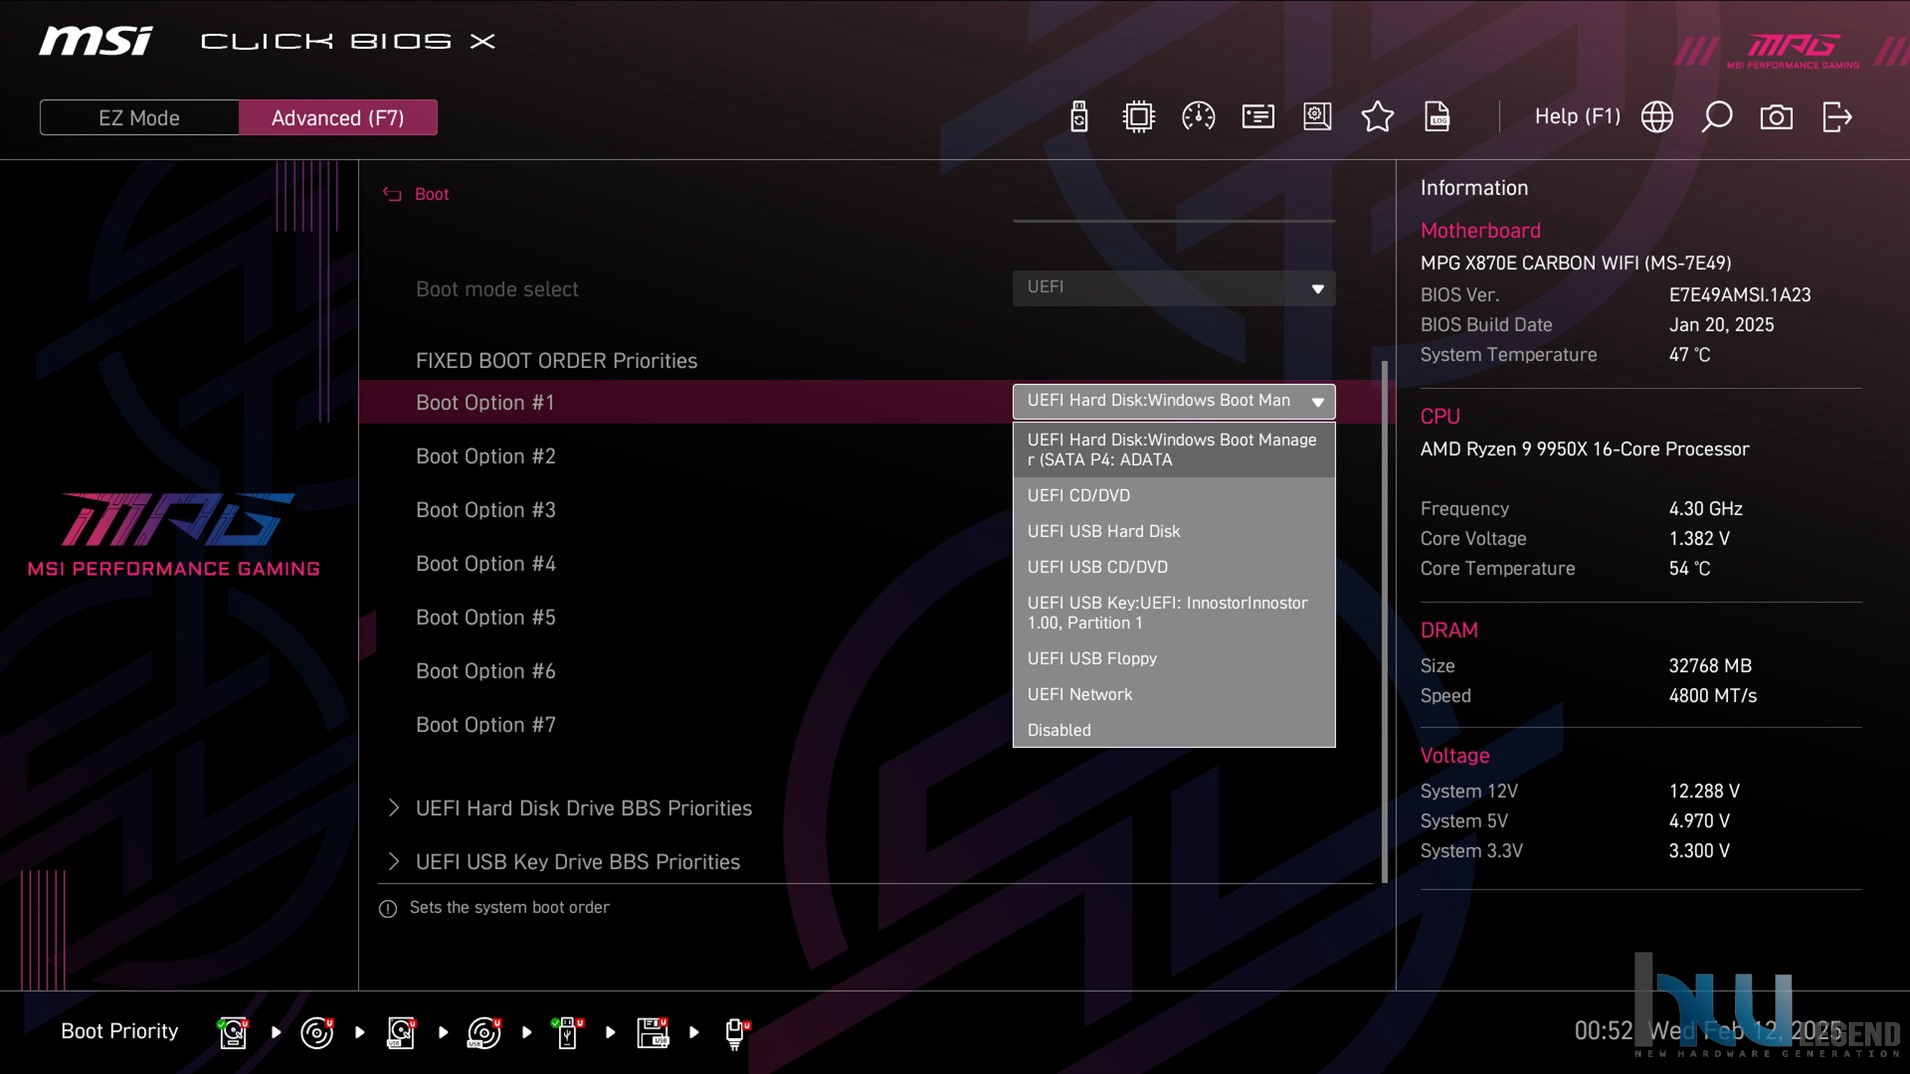The height and width of the screenshot is (1074, 1910).
Task: Open the LOG file icon
Action: point(1437,117)
